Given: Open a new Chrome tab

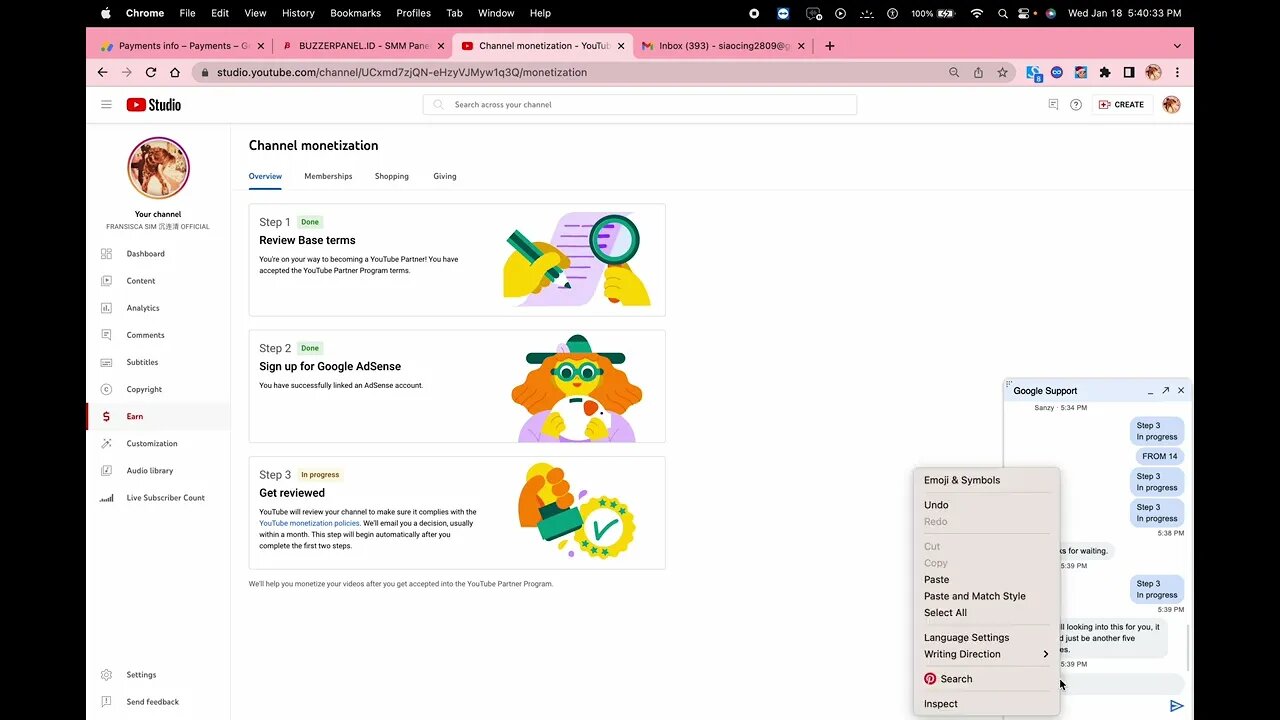Looking at the screenshot, I should 829,46.
